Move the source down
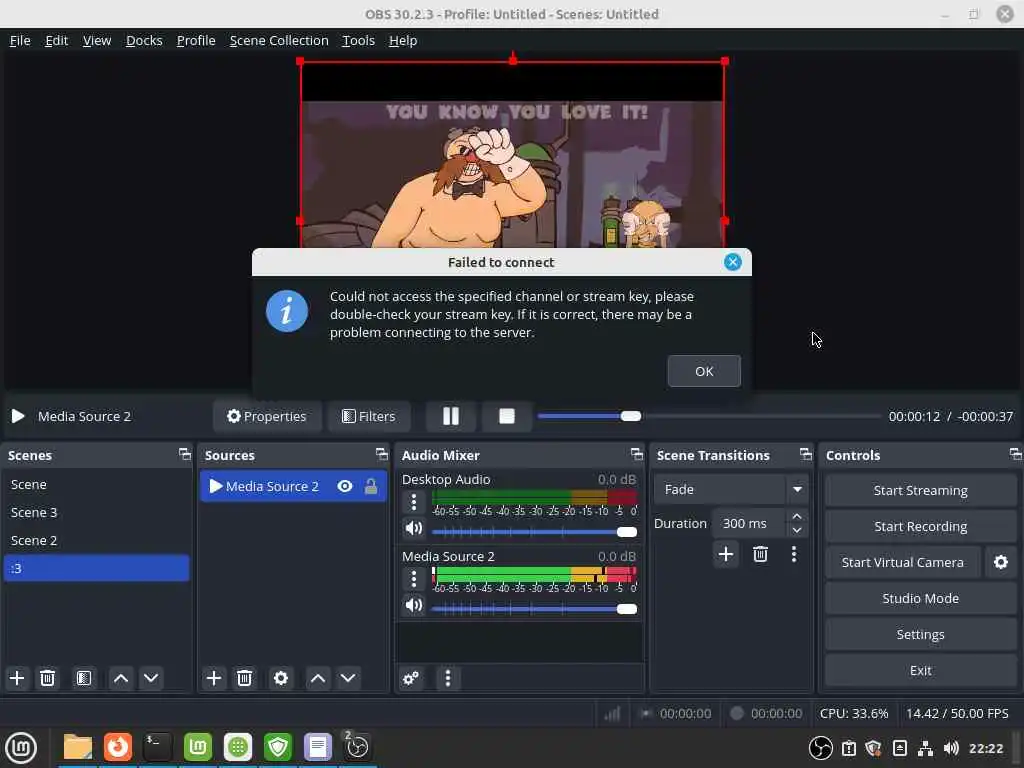 click(348, 678)
